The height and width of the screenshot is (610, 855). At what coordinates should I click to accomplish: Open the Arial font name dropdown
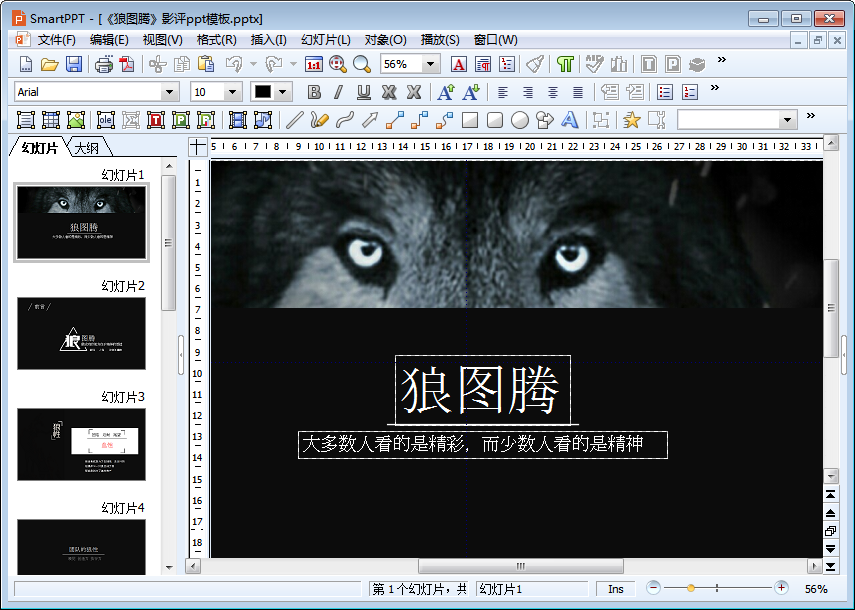pyautogui.click(x=170, y=92)
